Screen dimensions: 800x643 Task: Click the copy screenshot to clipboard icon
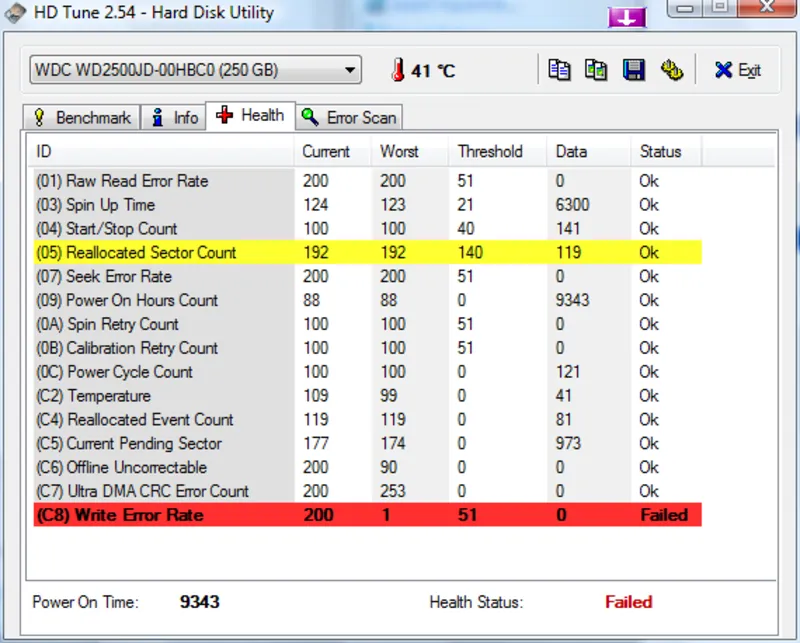pyautogui.click(x=596, y=70)
